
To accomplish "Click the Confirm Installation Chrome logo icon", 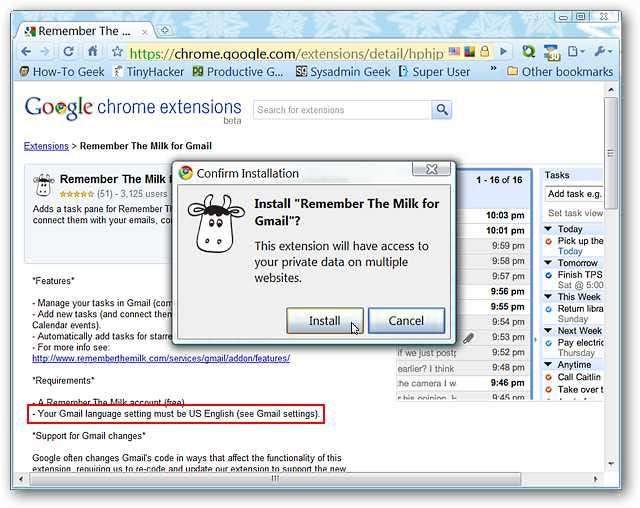I will [186, 173].
